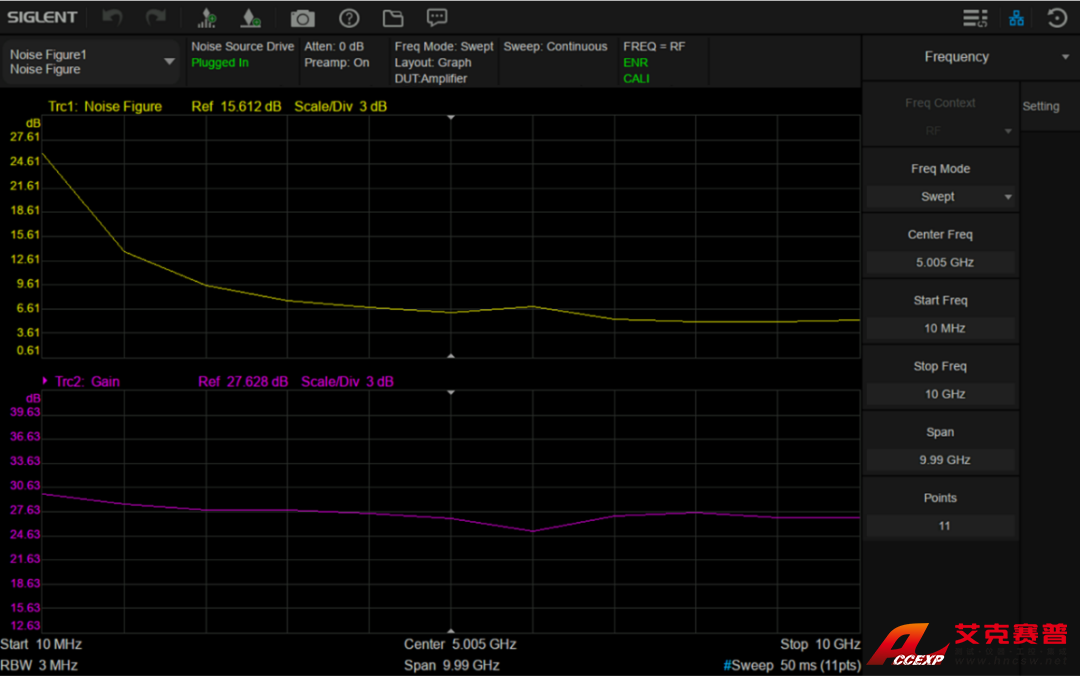This screenshot has width=1080, height=676.
Task: Toggle Preamp On in the Atten panel
Action: pyautogui.click(x=337, y=63)
